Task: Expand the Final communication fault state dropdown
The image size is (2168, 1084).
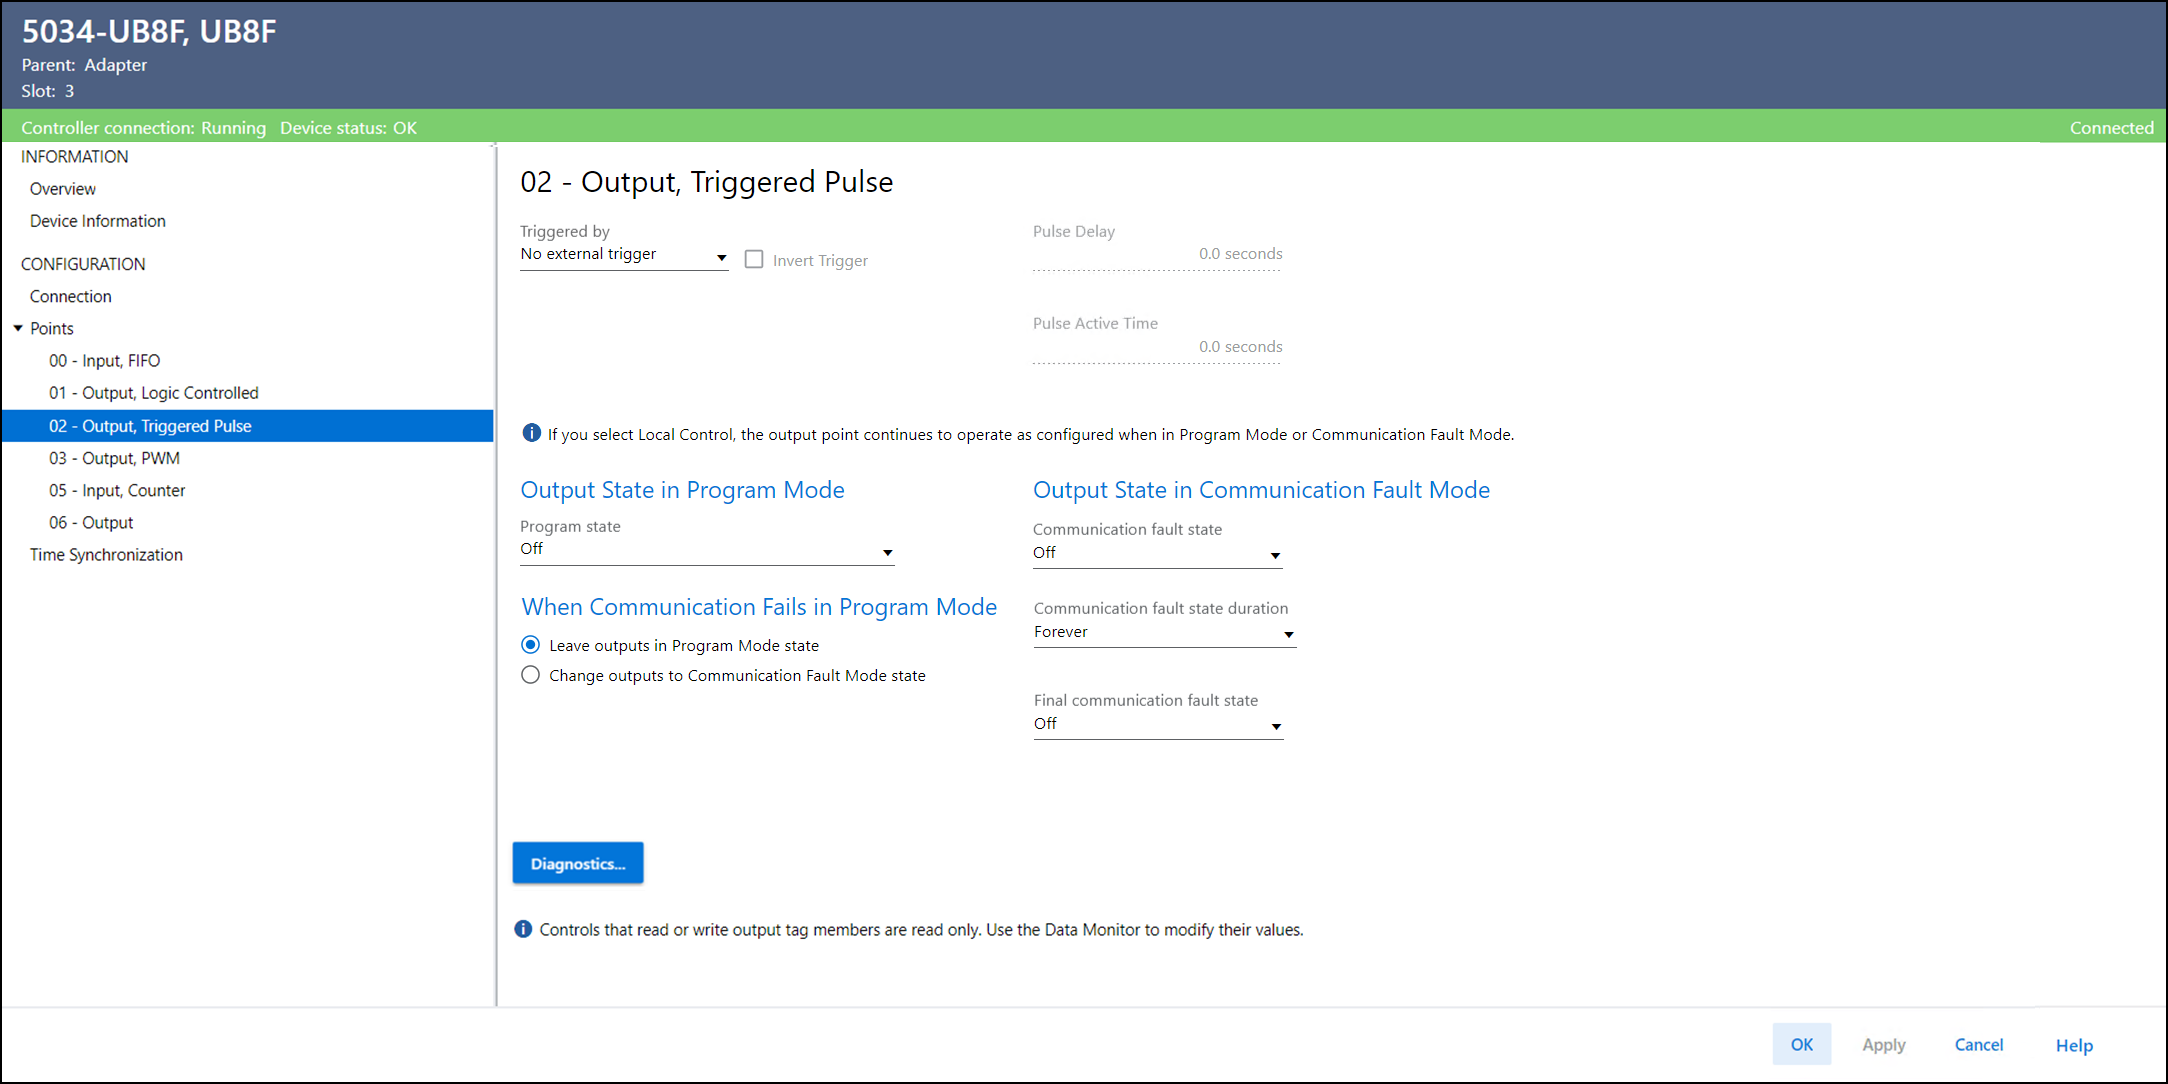Action: tap(1158, 725)
